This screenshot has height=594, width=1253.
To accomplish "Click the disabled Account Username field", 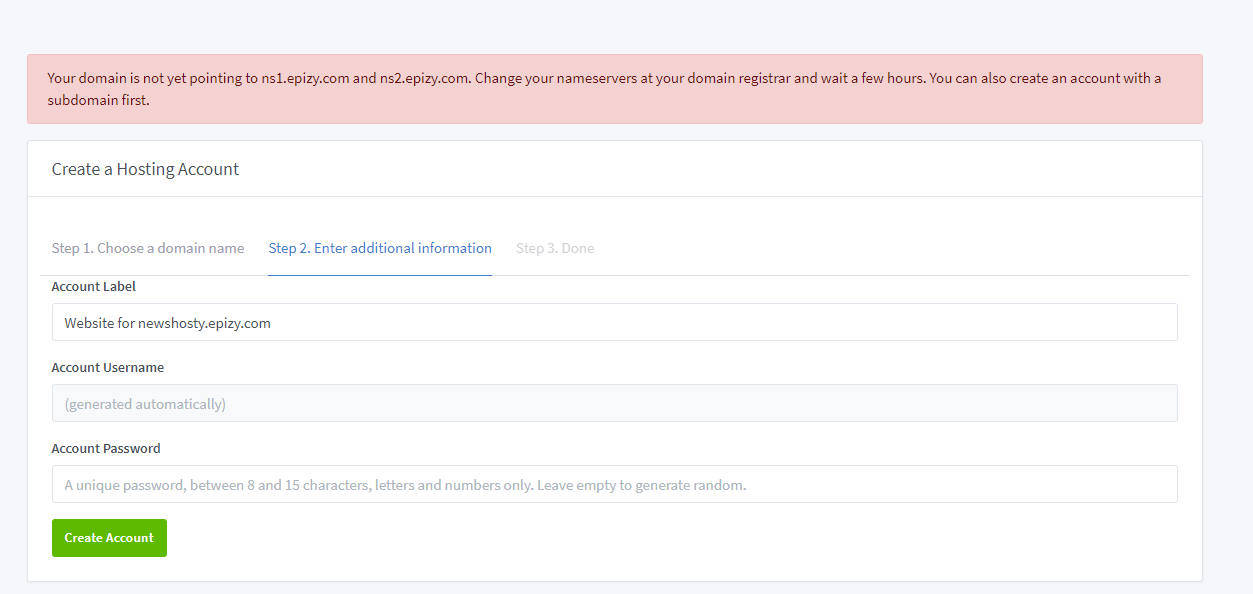I will click(x=614, y=404).
